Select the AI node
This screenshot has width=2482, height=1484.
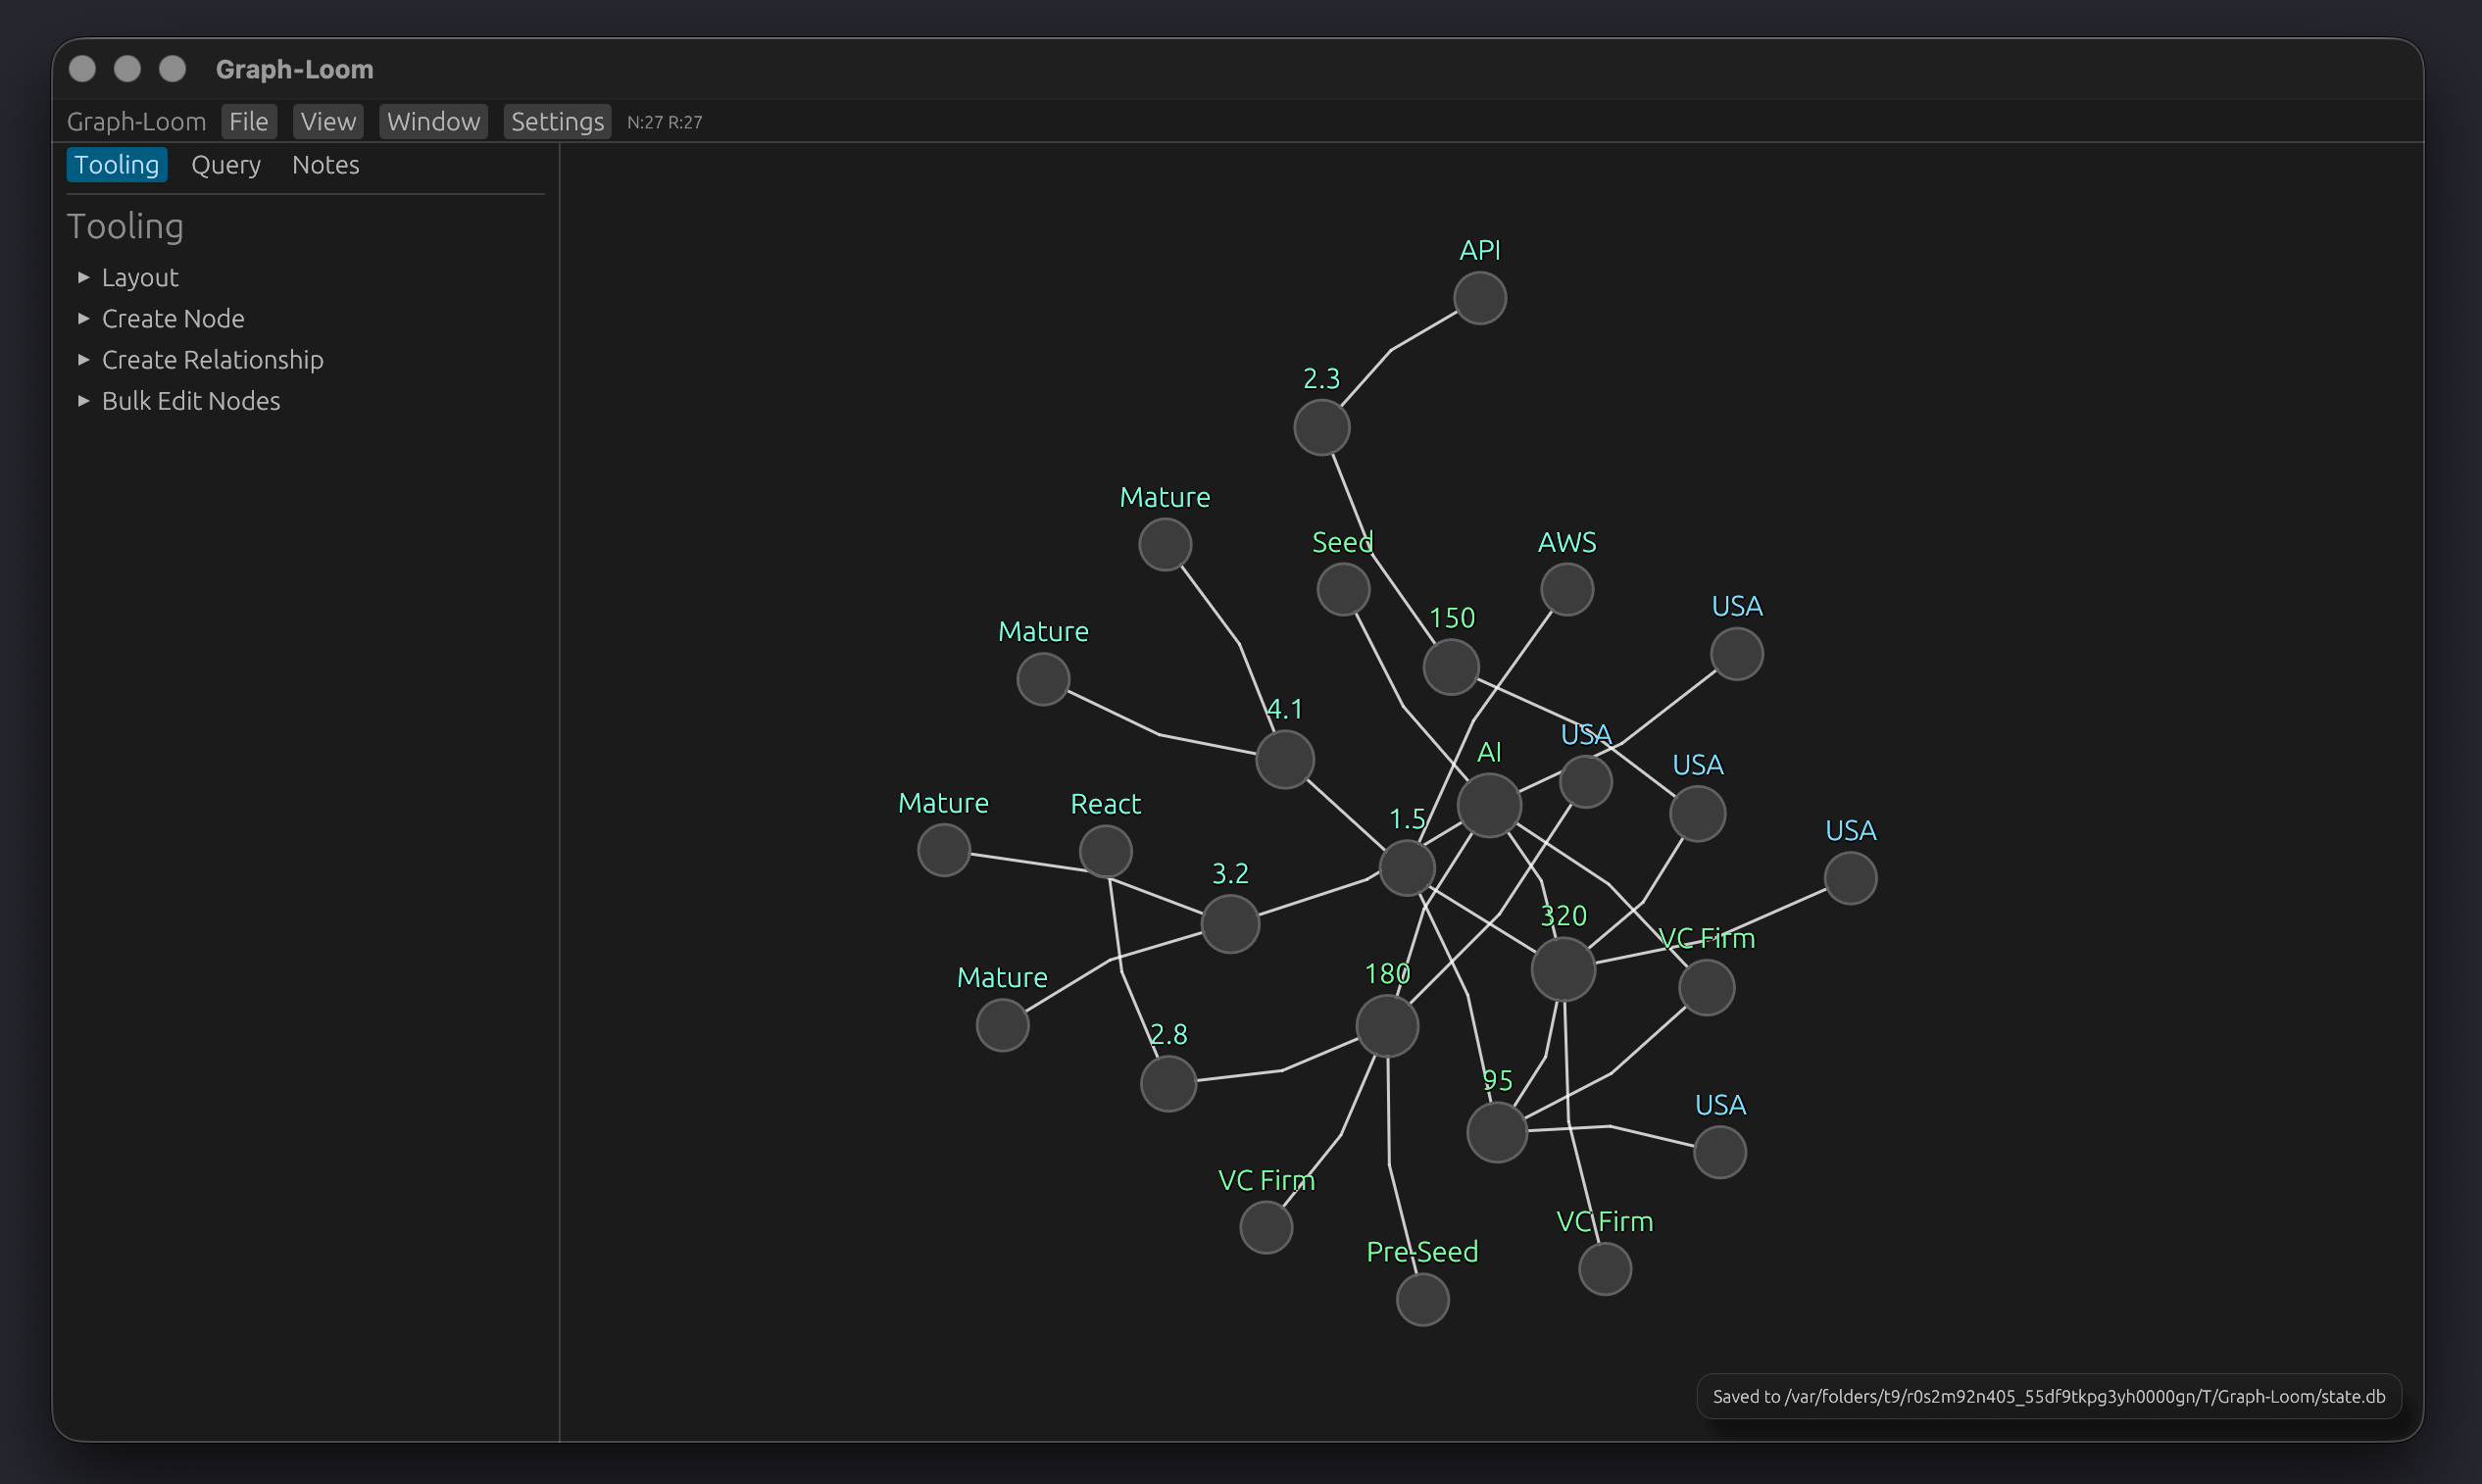coord(1488,805)
